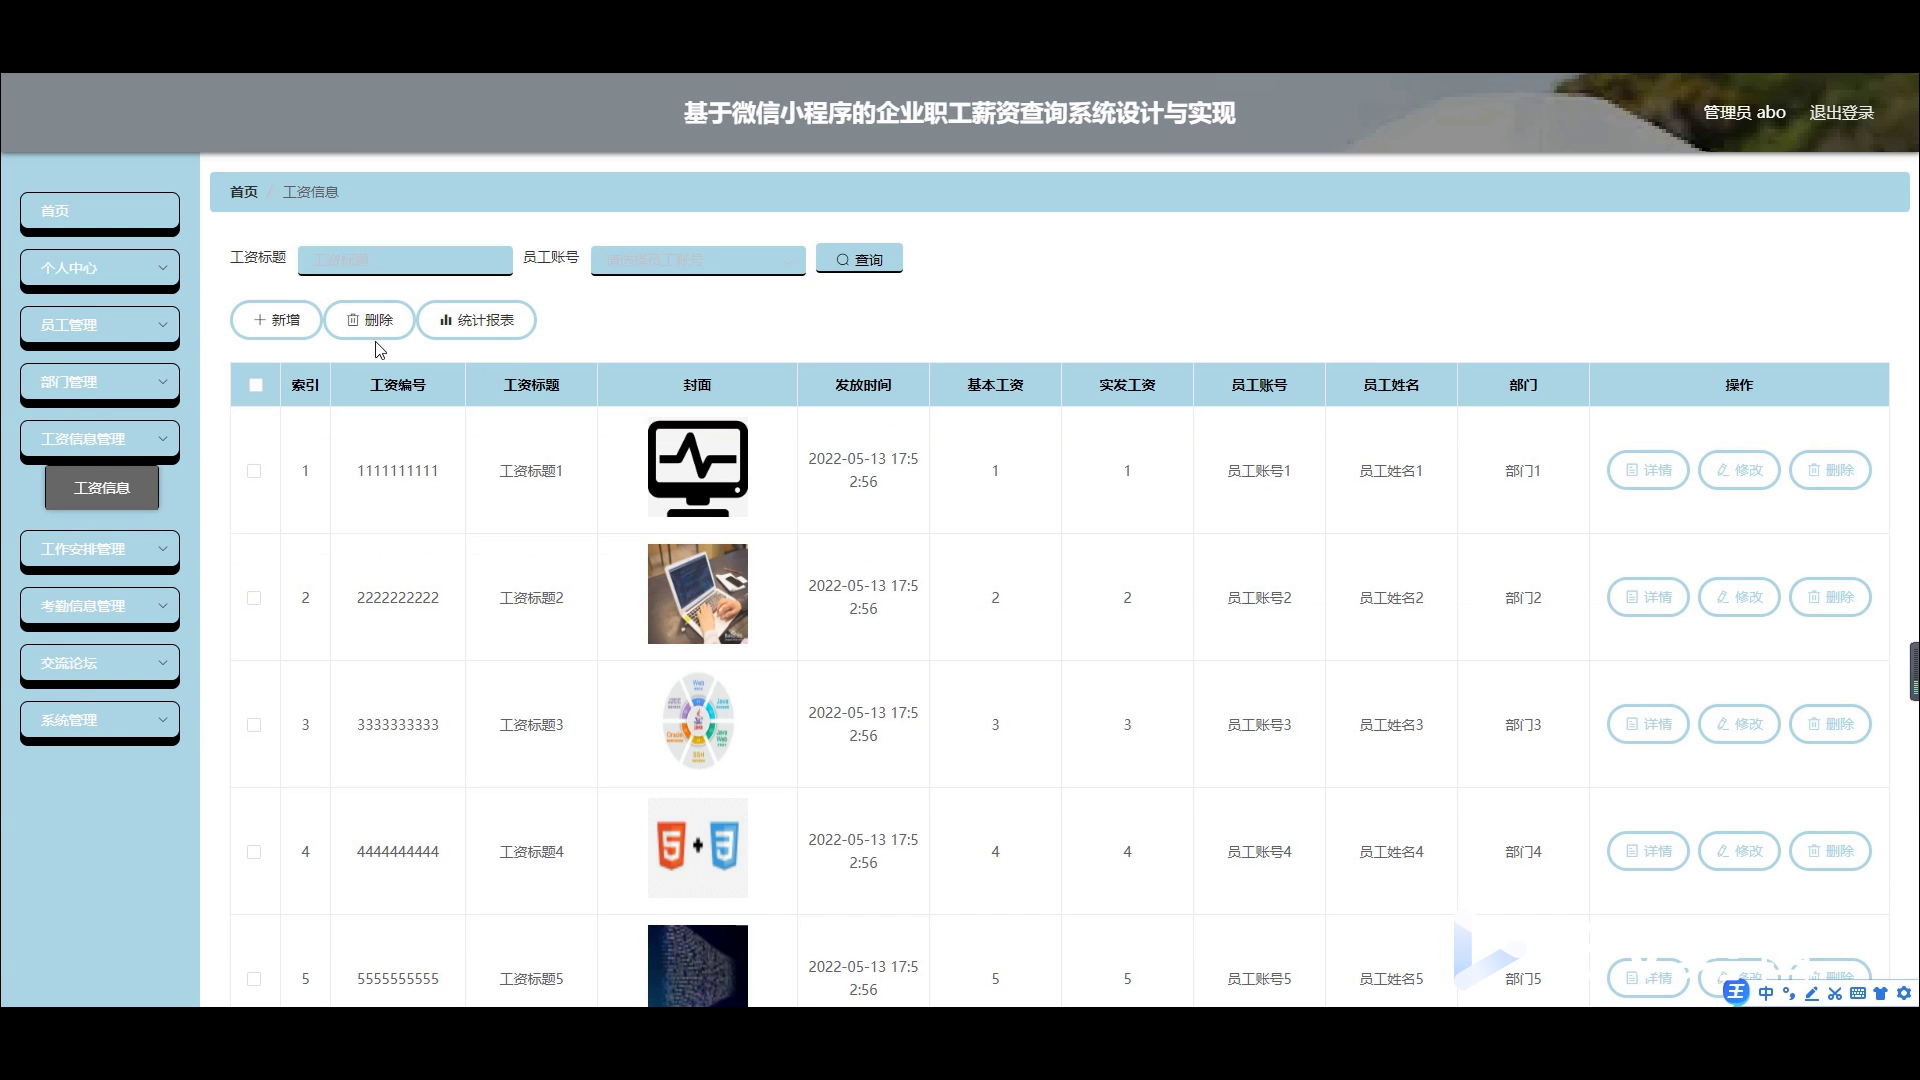Click the 删除 trash icon for 工资标题4
Viewport: 1920px width, 1080px height.
pos(1814,851)
